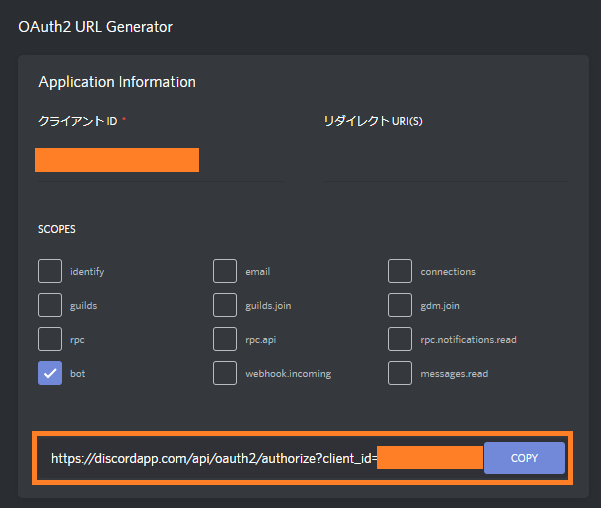The height and width of the screenshot is (508, 601).
Task: Click the SCOPES section label
Action: (57, 229)
